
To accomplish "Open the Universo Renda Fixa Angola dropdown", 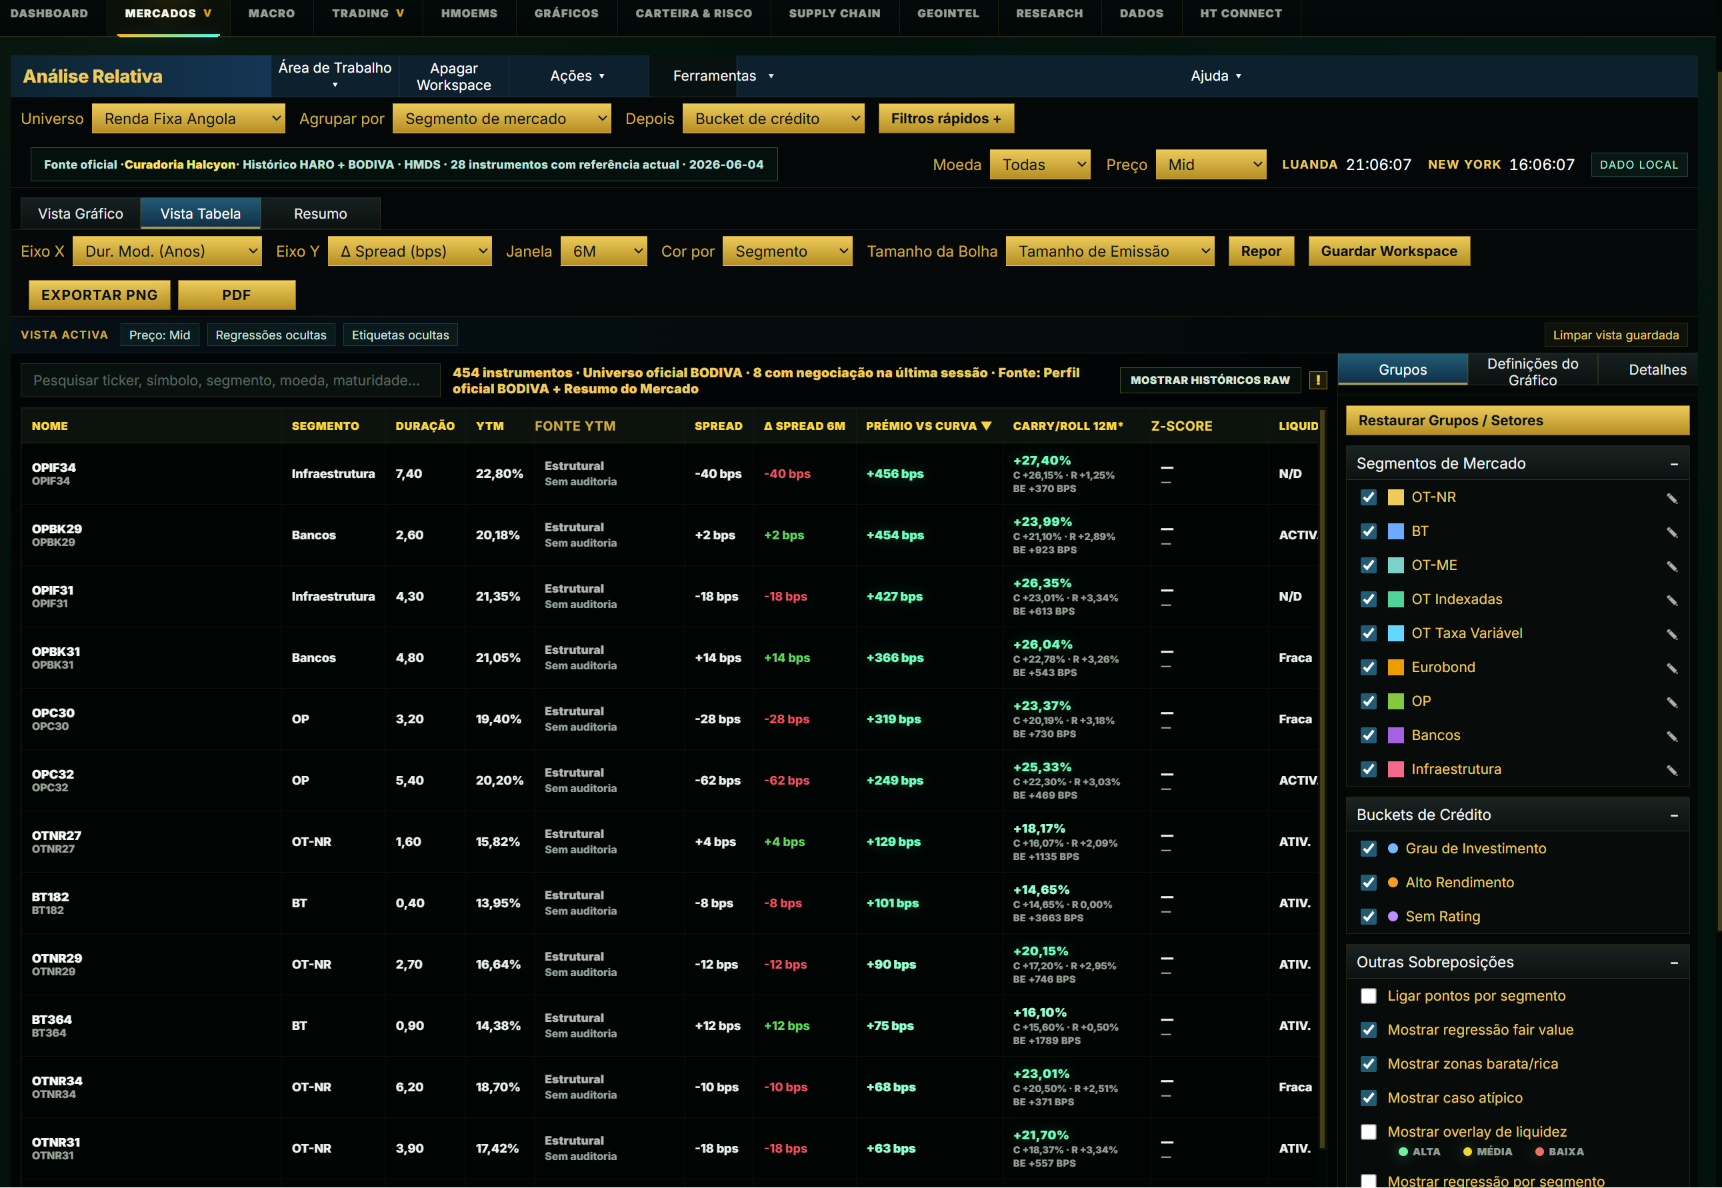I will pyautogui.click(x=188, y=118).
